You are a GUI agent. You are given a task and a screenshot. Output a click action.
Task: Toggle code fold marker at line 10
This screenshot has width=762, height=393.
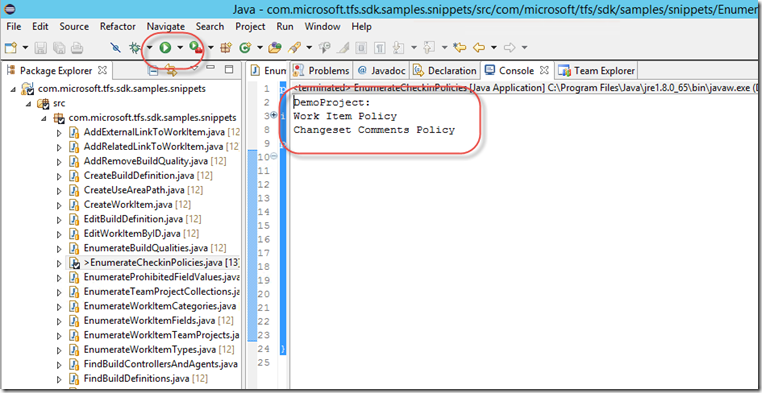click(274, 156)
